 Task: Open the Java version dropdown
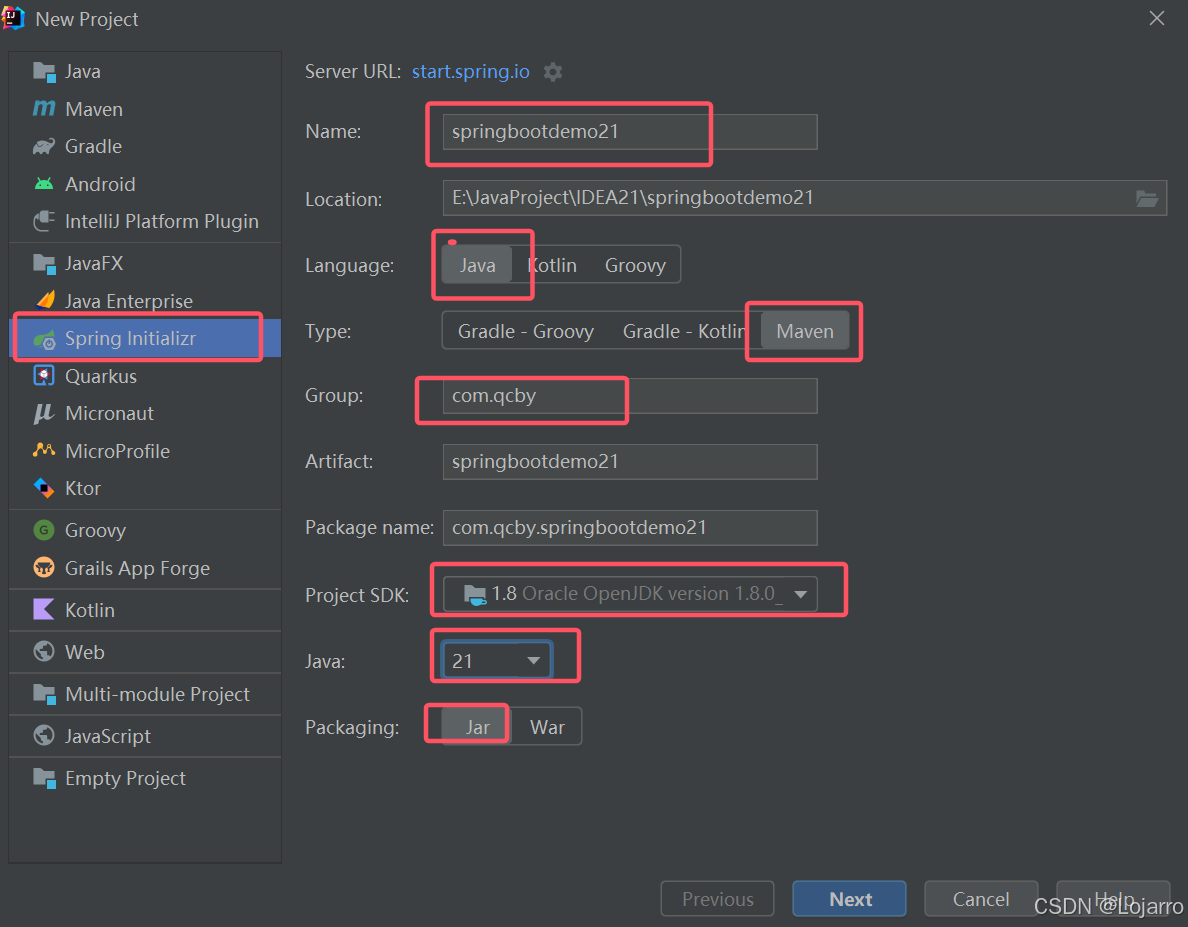497,661
